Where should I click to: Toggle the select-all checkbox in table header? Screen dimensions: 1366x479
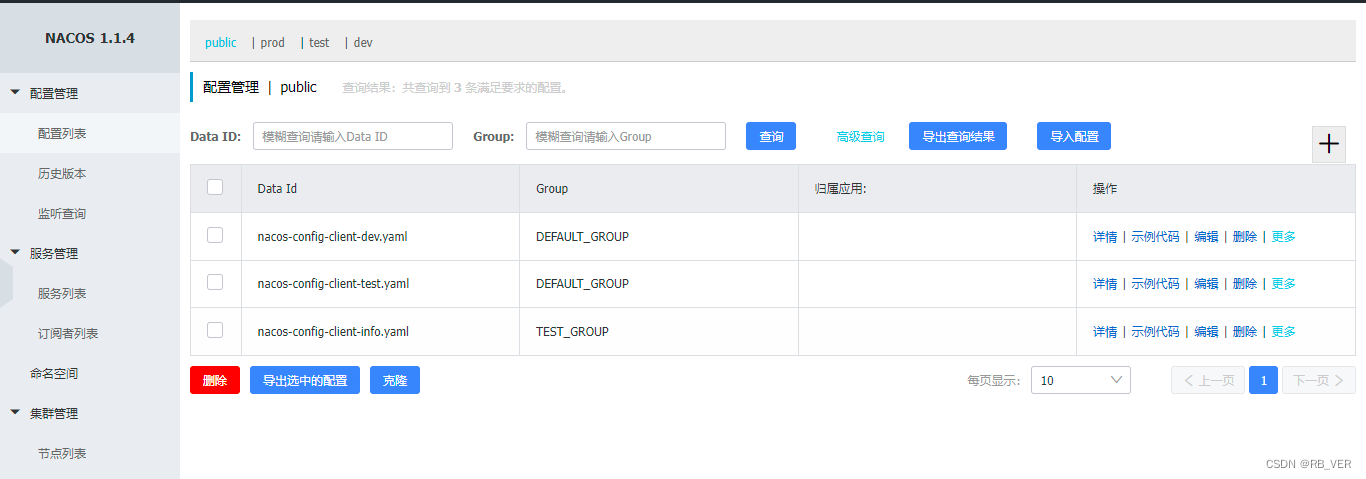(215, 187)
